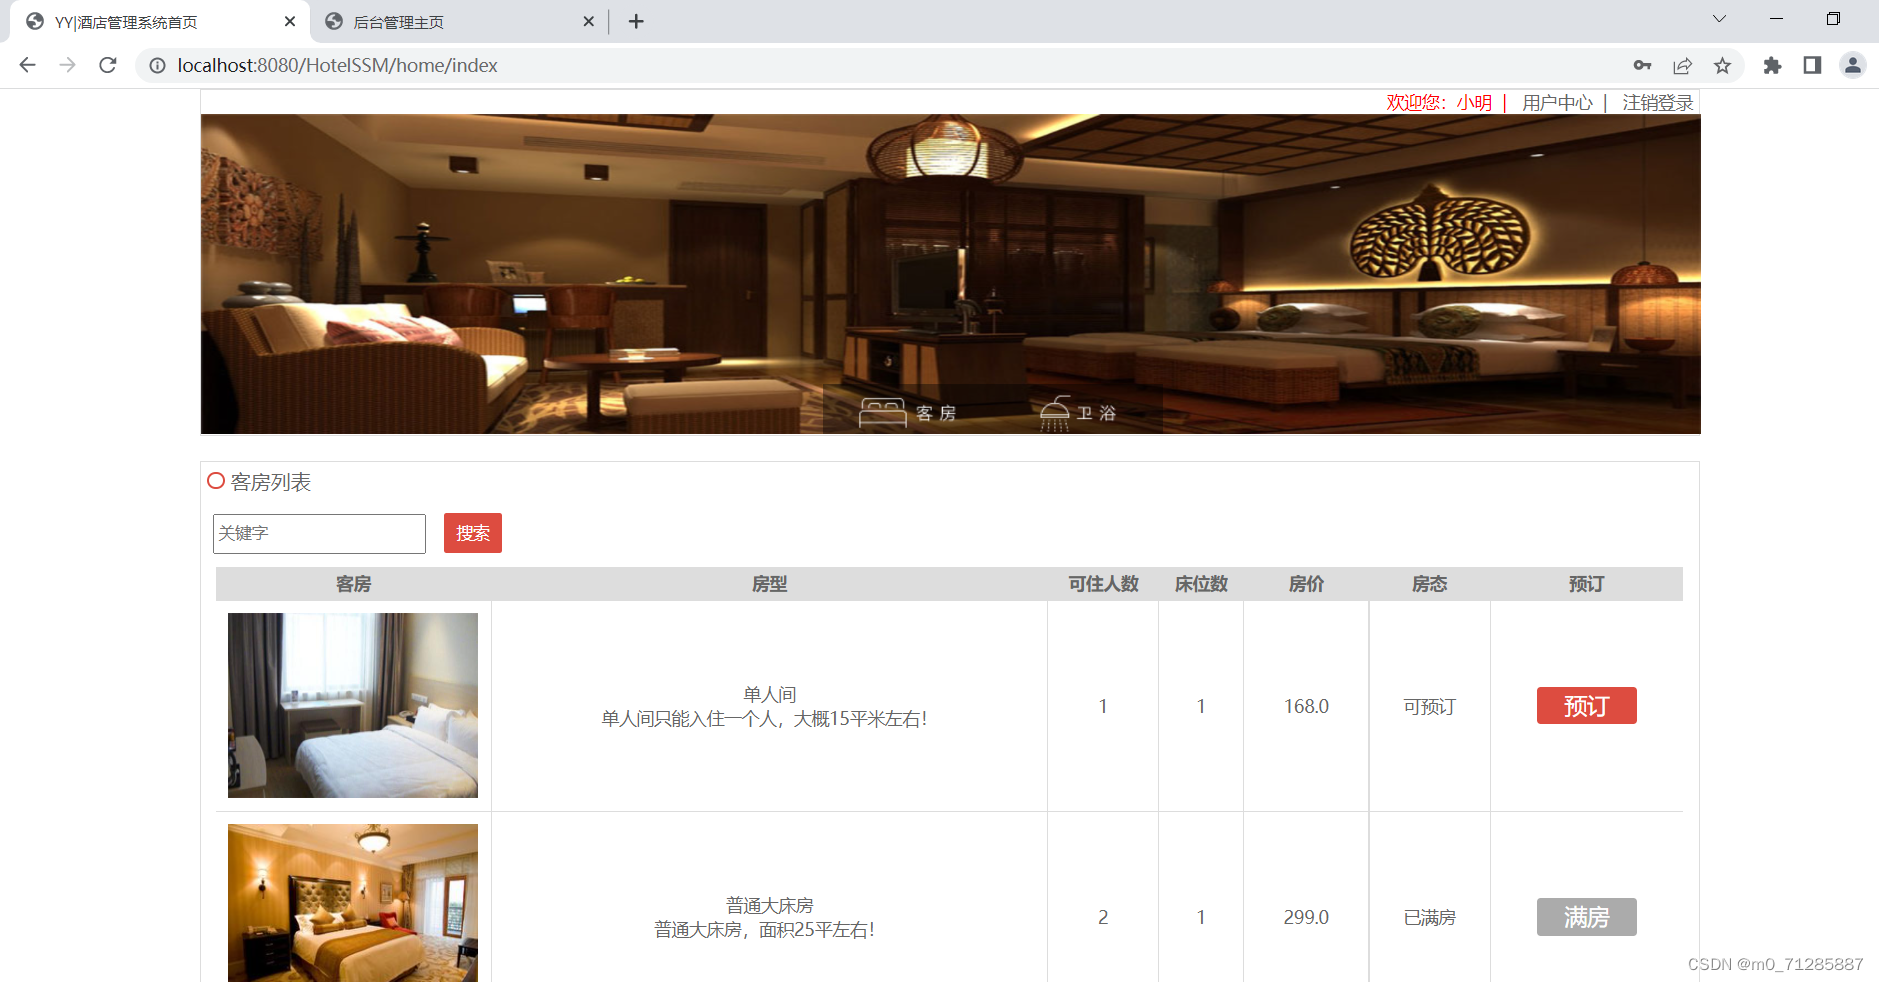Bookmark the page via the star icon
This screenshot has height=982, width=1879.
(x=1722, y=65)
